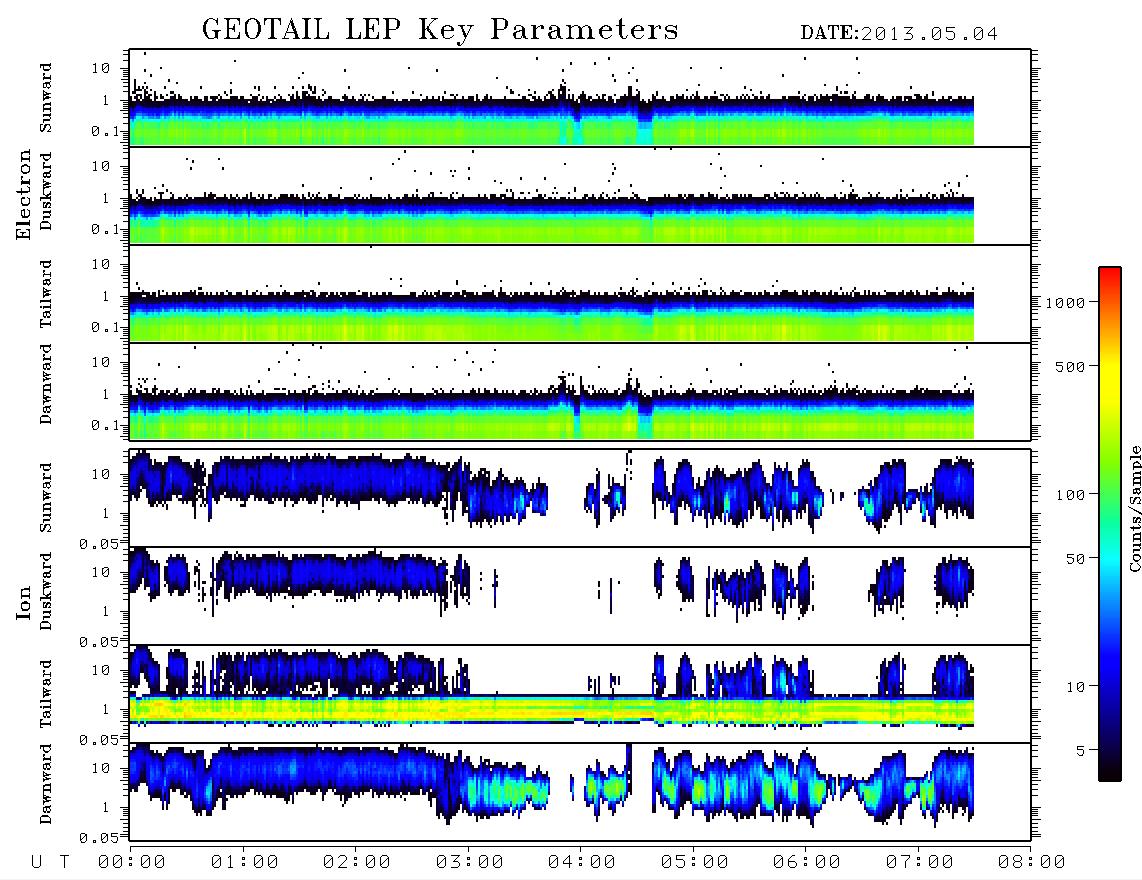Viewport: 1142px width, 880px height.
Task: Select the Ion Sunward panel label
Action: tap(46, 497)
